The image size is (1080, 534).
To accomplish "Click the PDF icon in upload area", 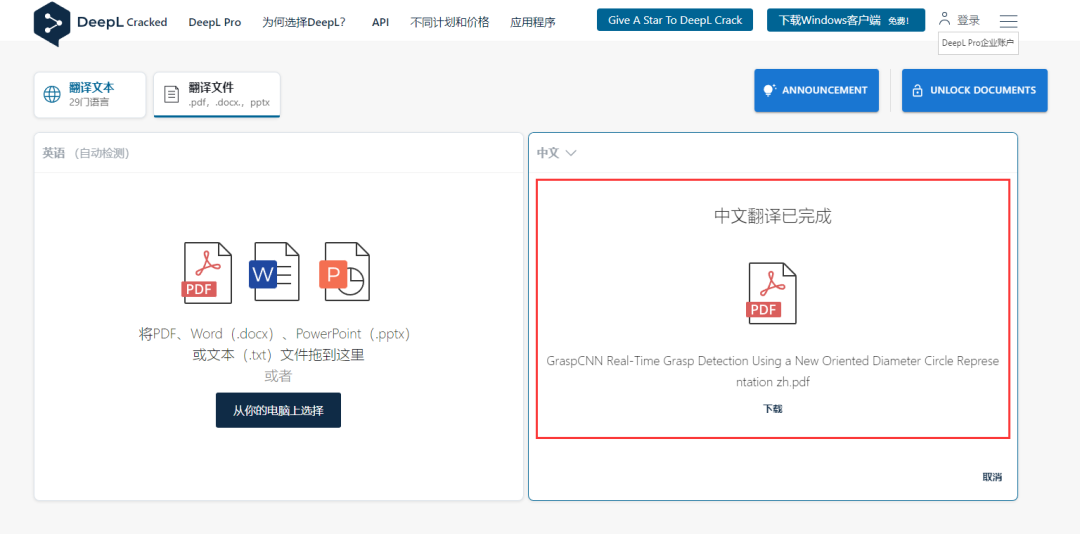I will (x=207, y=272).
